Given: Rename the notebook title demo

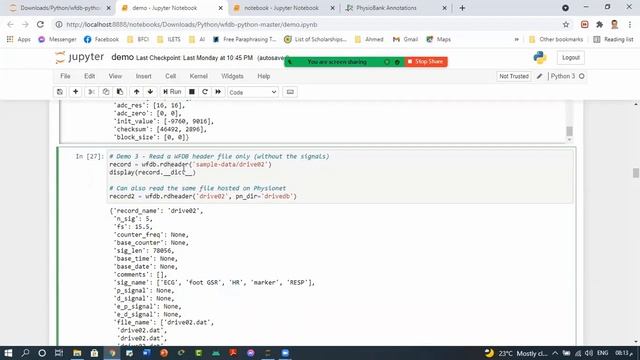Looking at the screenshot, I should 122,57.
